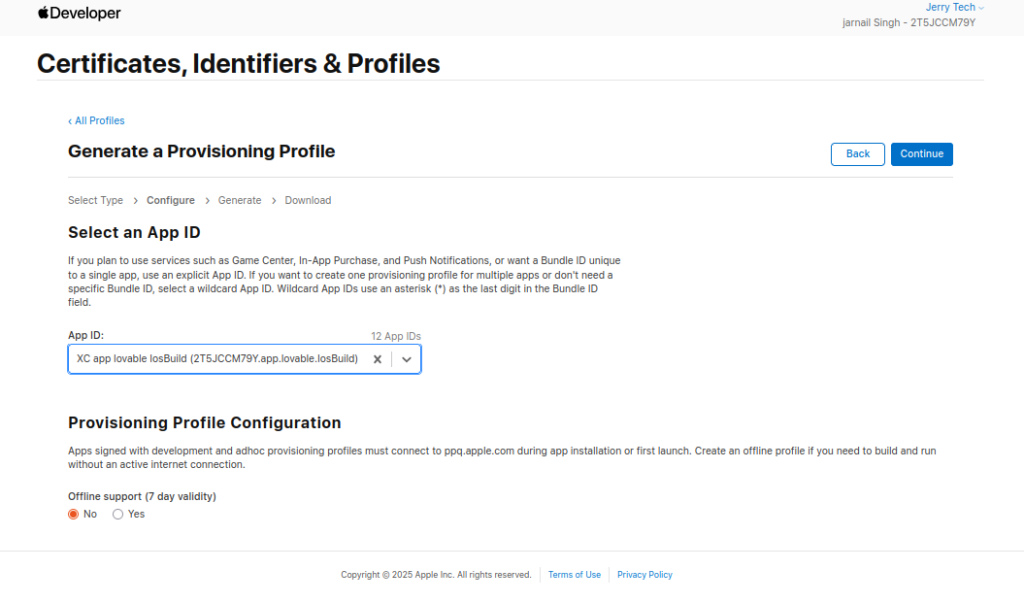Click the Select Type breadcrumb step
Screen dimensions: 1024x603
(x=95, y=201)
